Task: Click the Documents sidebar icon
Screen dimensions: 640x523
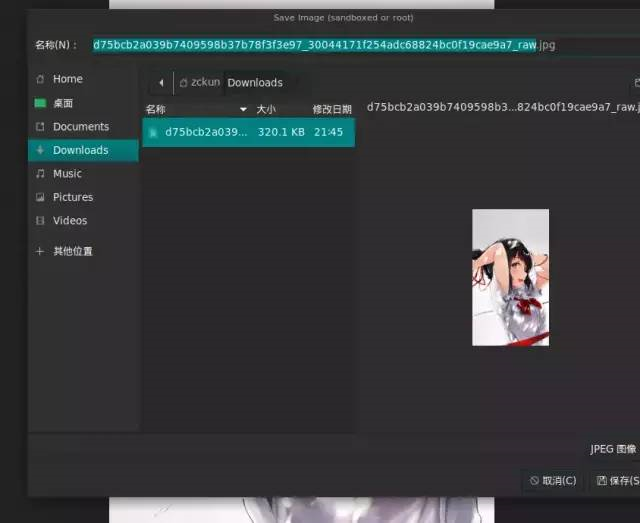Action: click(40, 127)
